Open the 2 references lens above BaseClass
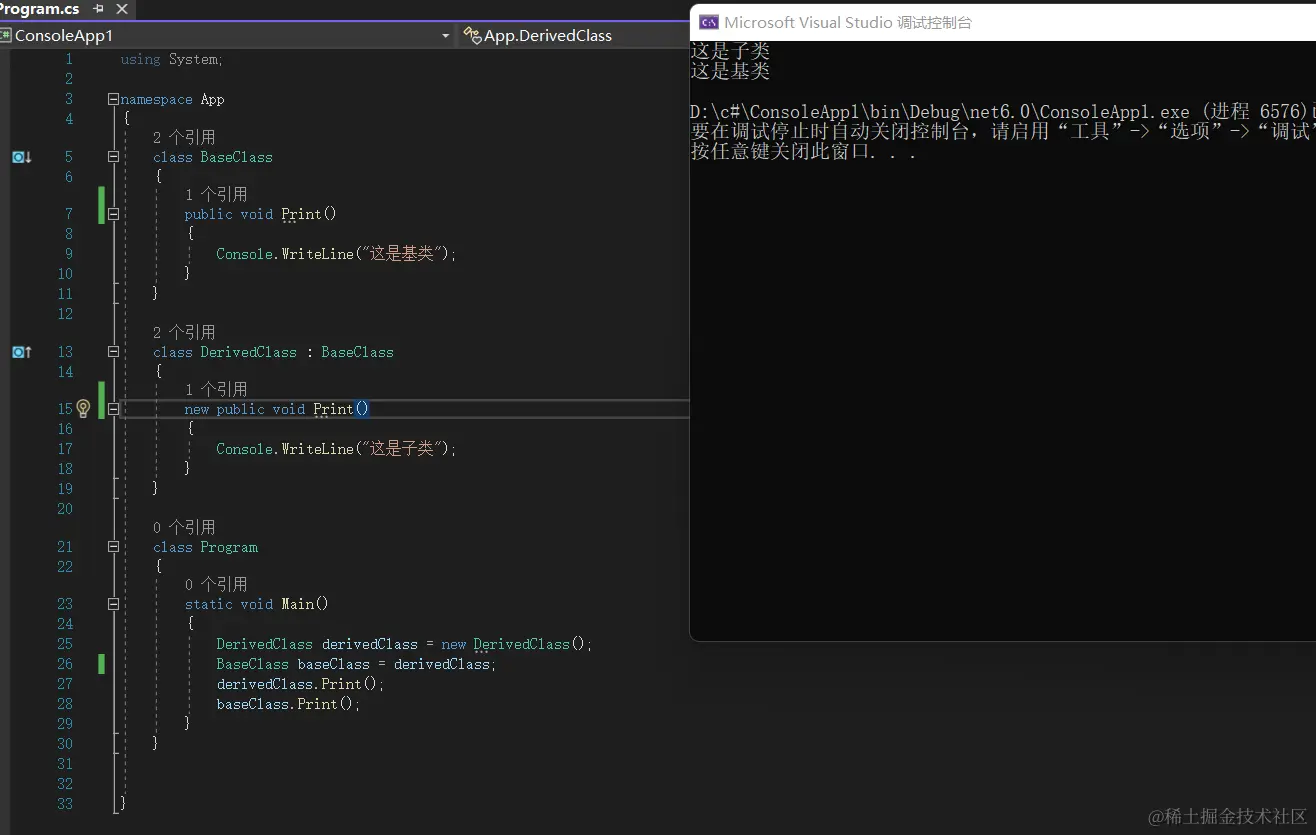The width and height of the screenshot is (1316, 835). (184, 137)
